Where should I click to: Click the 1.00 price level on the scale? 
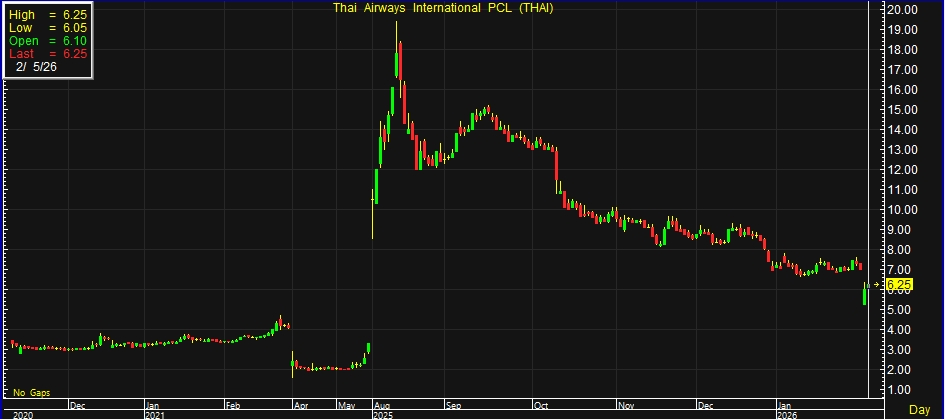899,390
